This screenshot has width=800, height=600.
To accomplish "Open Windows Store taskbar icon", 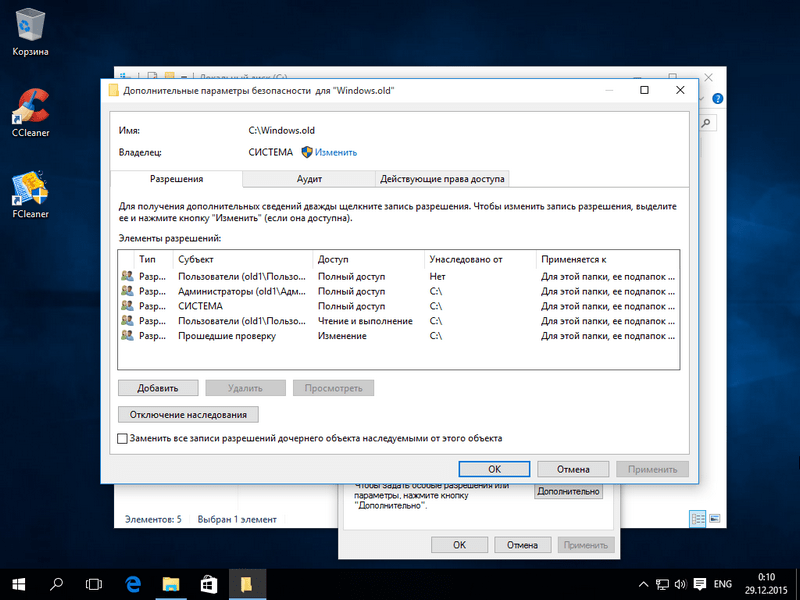I will (208, 582).
